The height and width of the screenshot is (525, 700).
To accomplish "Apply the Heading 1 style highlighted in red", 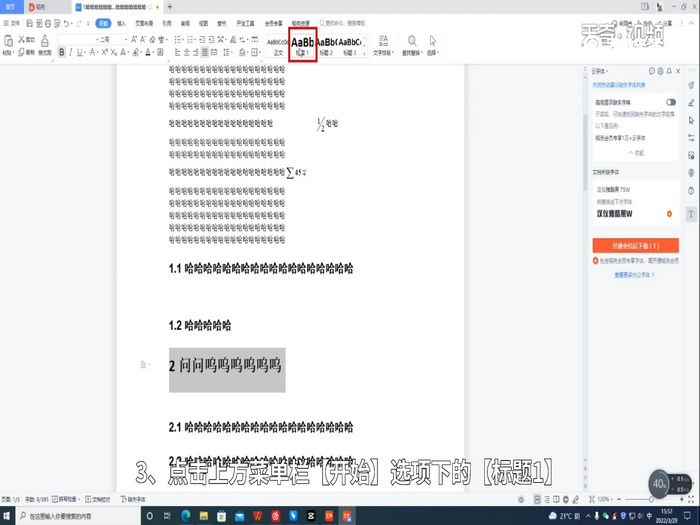I will [303, 44].
